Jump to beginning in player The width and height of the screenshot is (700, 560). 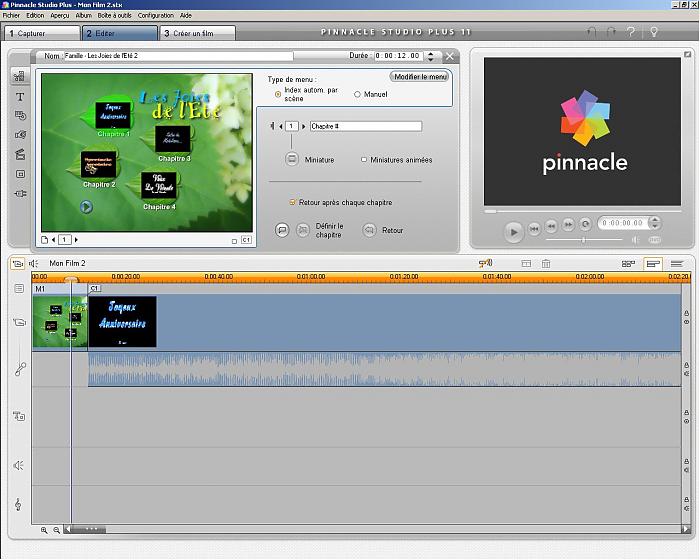click(x=534, y=229)
